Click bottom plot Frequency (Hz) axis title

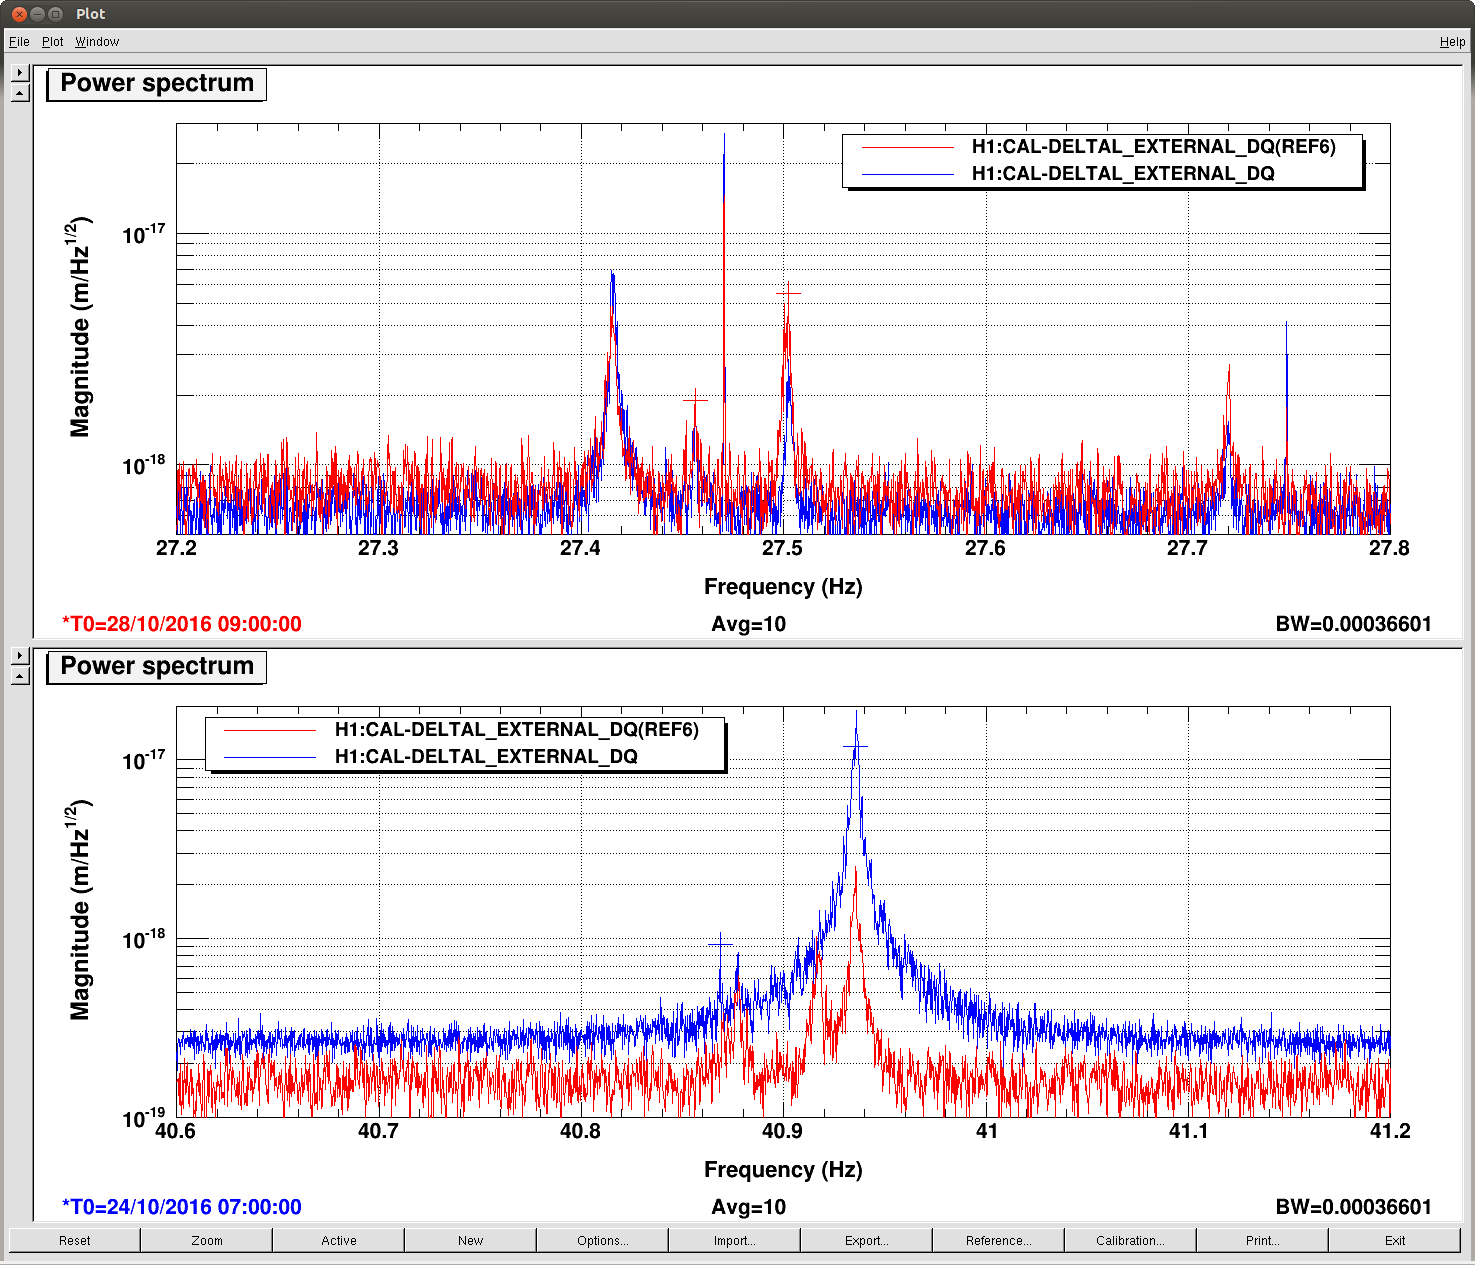[x=783, y=1170]
